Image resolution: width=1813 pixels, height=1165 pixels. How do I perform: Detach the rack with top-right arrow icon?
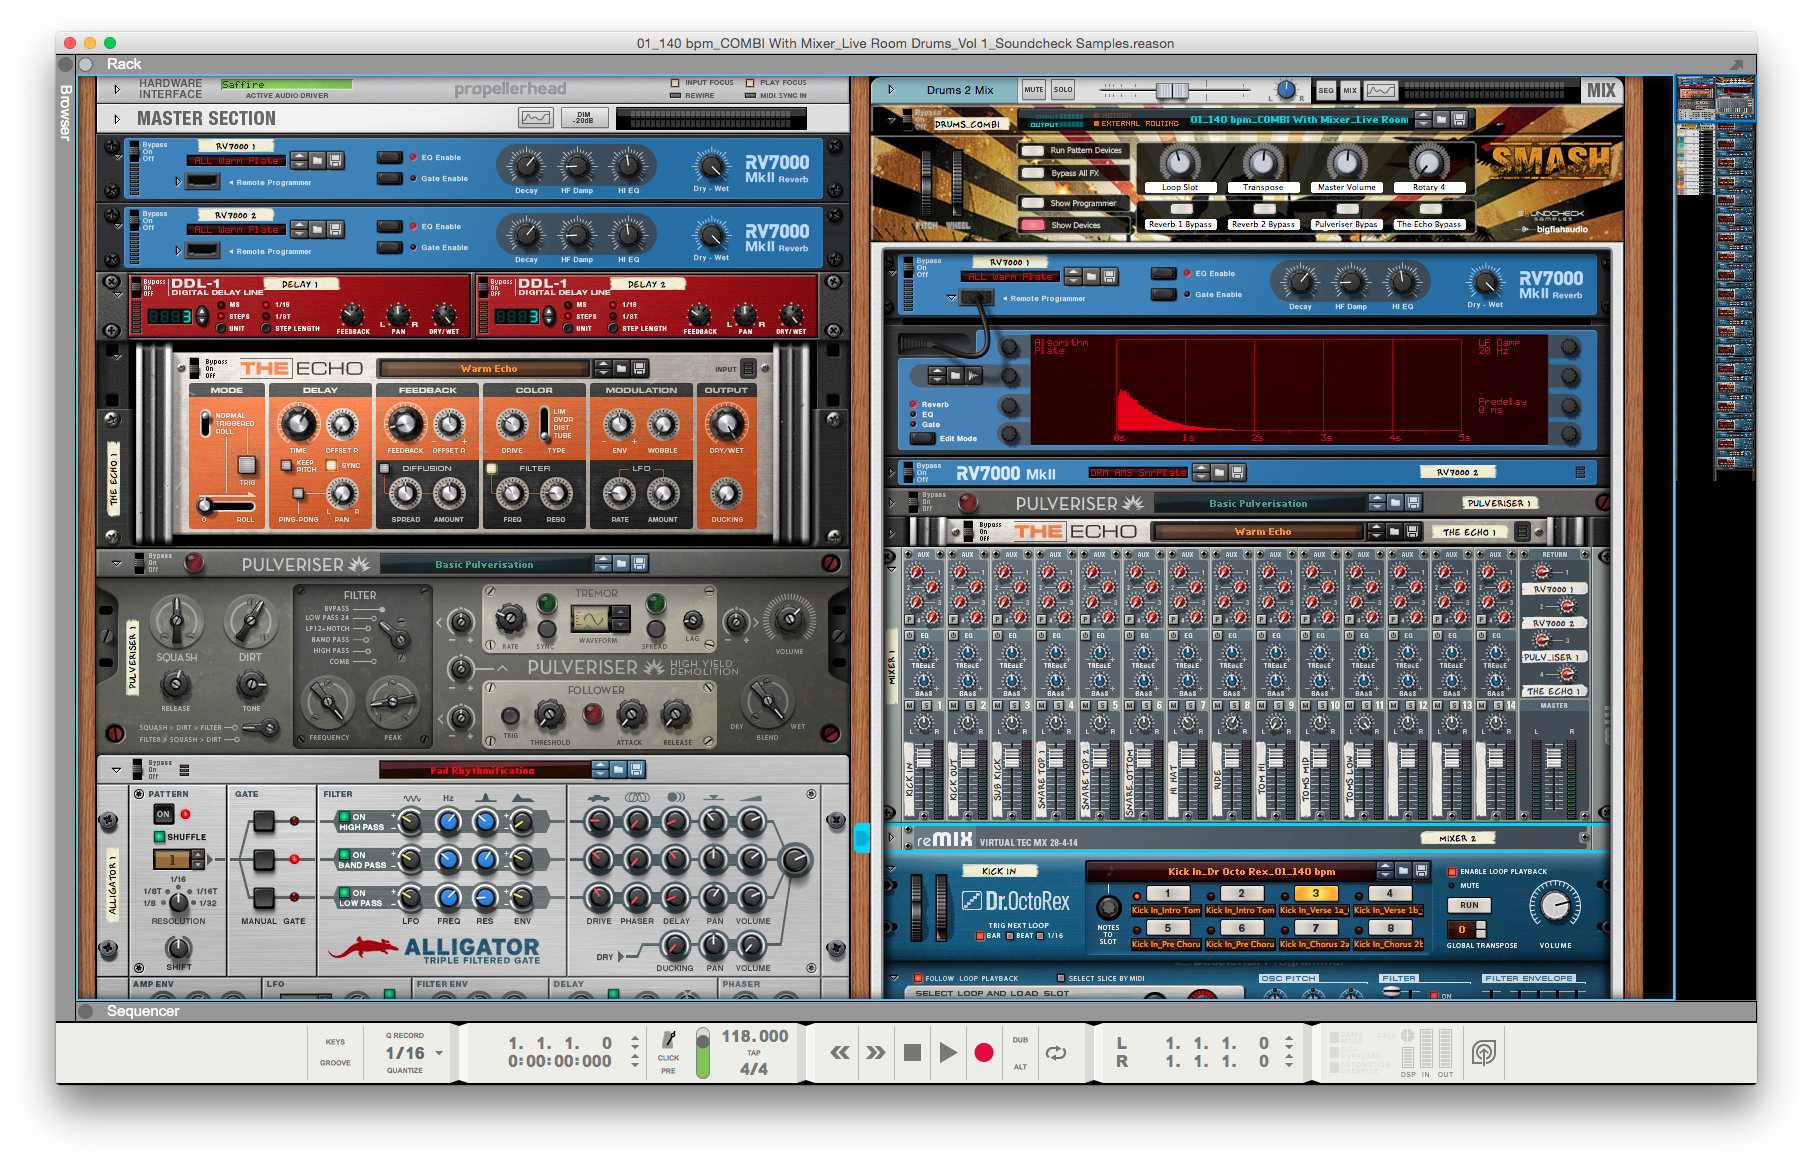click(1736, 64)
